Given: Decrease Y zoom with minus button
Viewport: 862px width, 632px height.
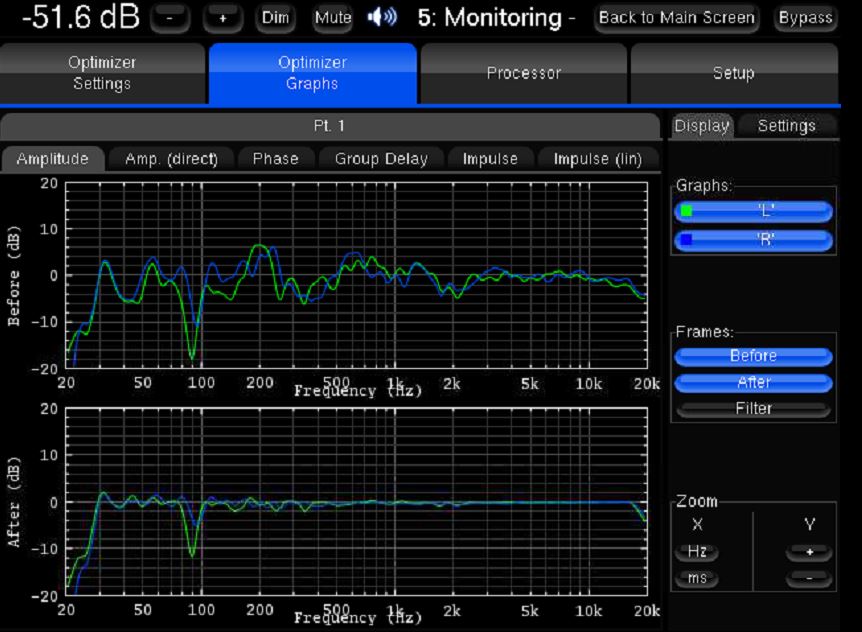Looking at the screenshot, I should [x=808, y=579].
